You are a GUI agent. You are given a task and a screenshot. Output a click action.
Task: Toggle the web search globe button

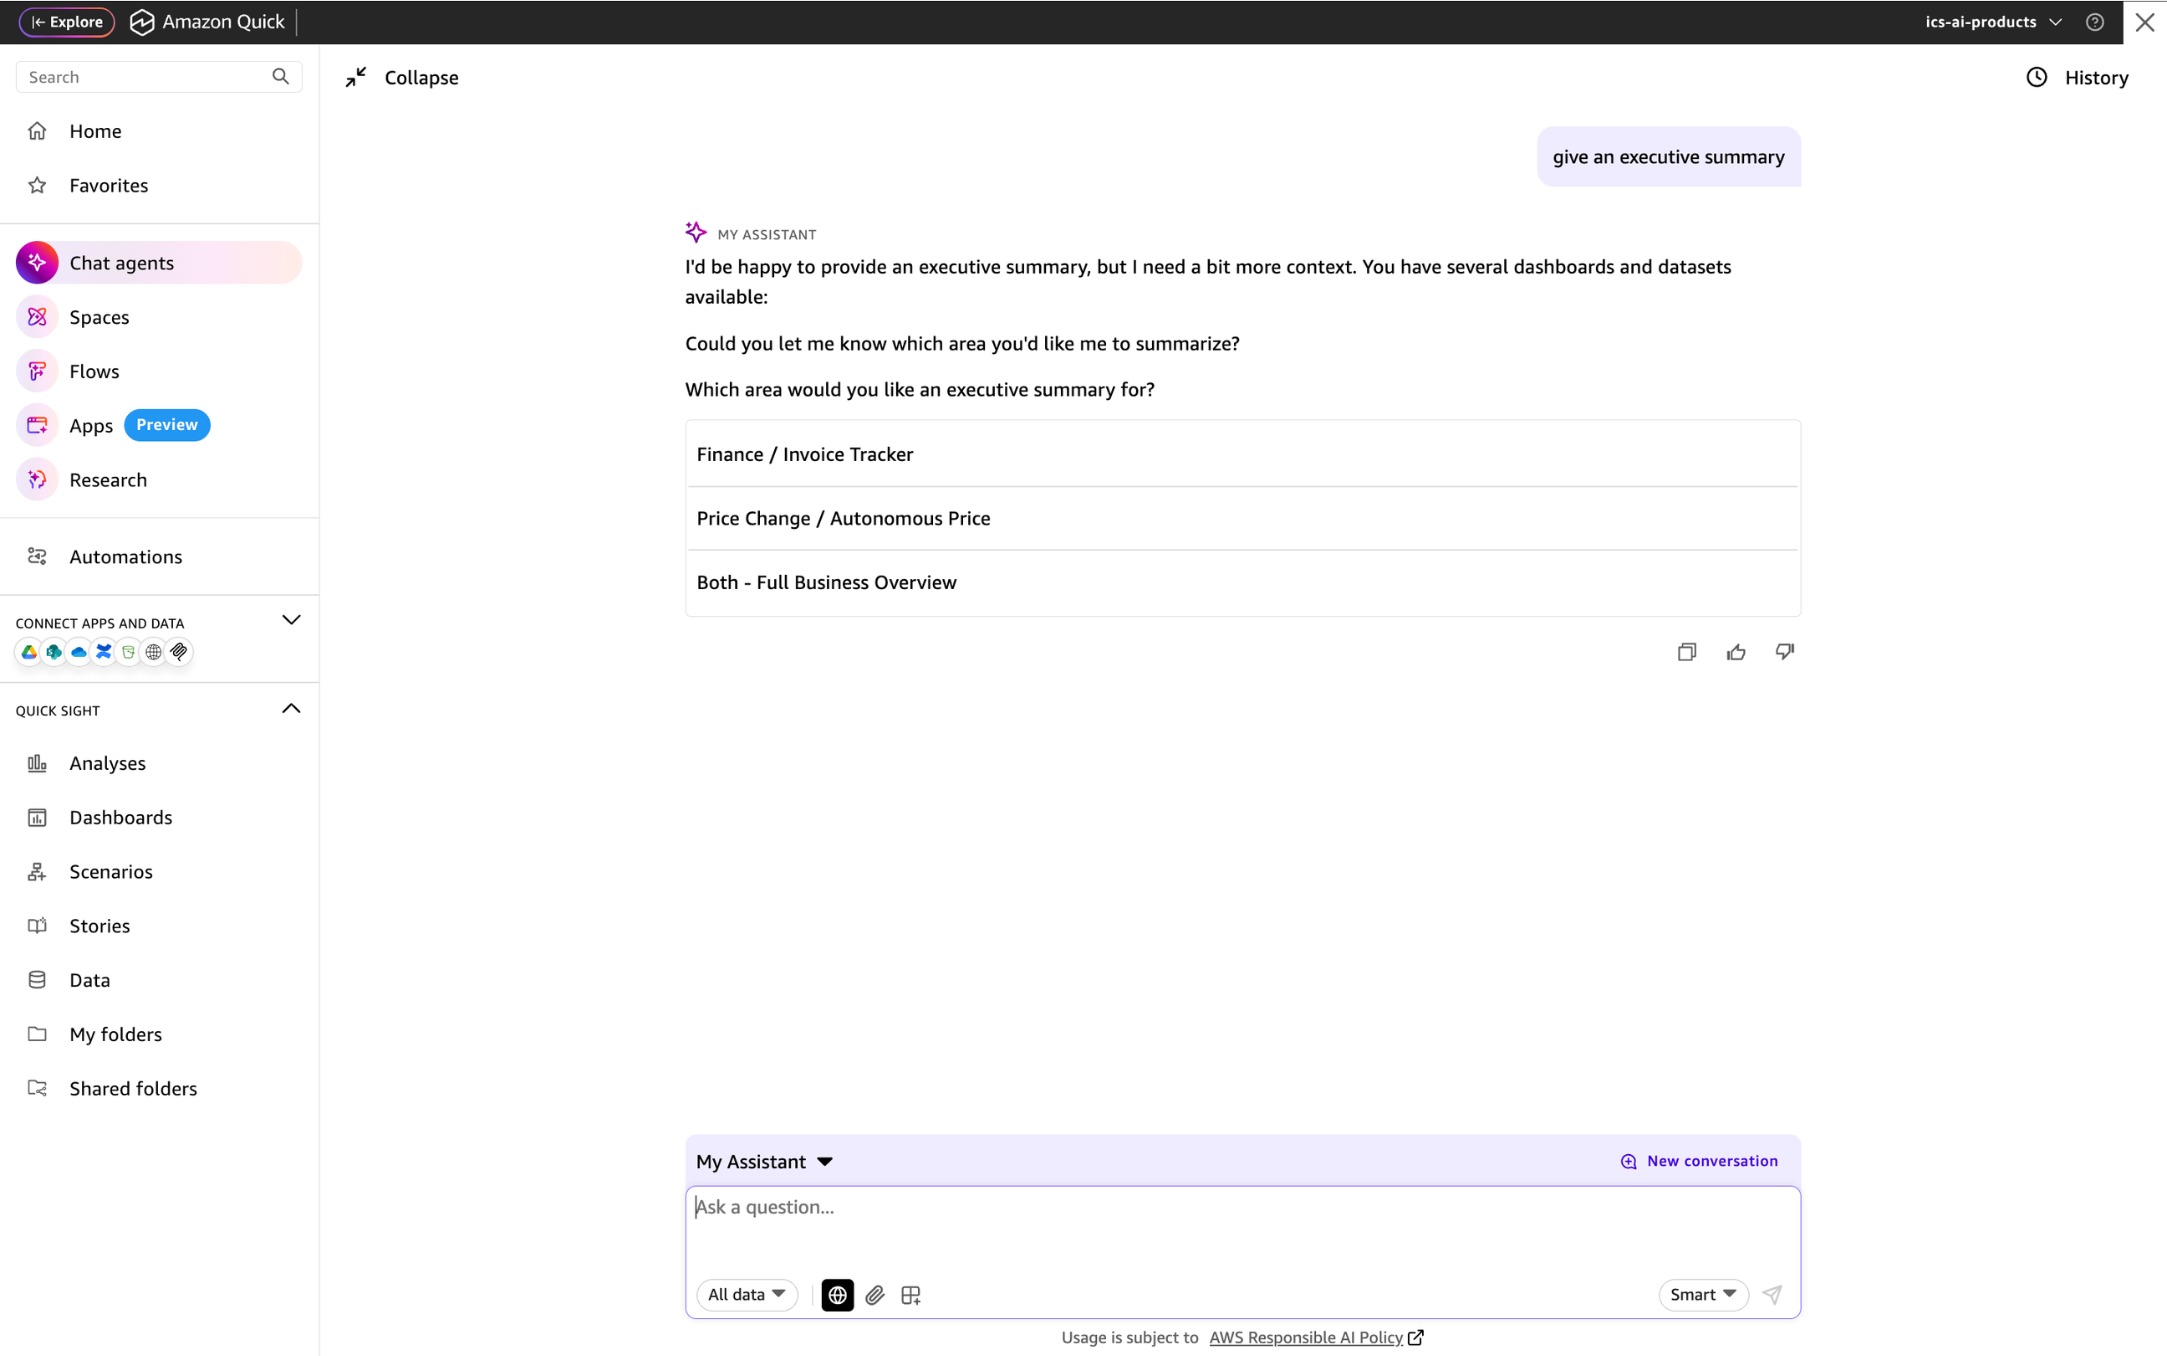coord(838,1295)
